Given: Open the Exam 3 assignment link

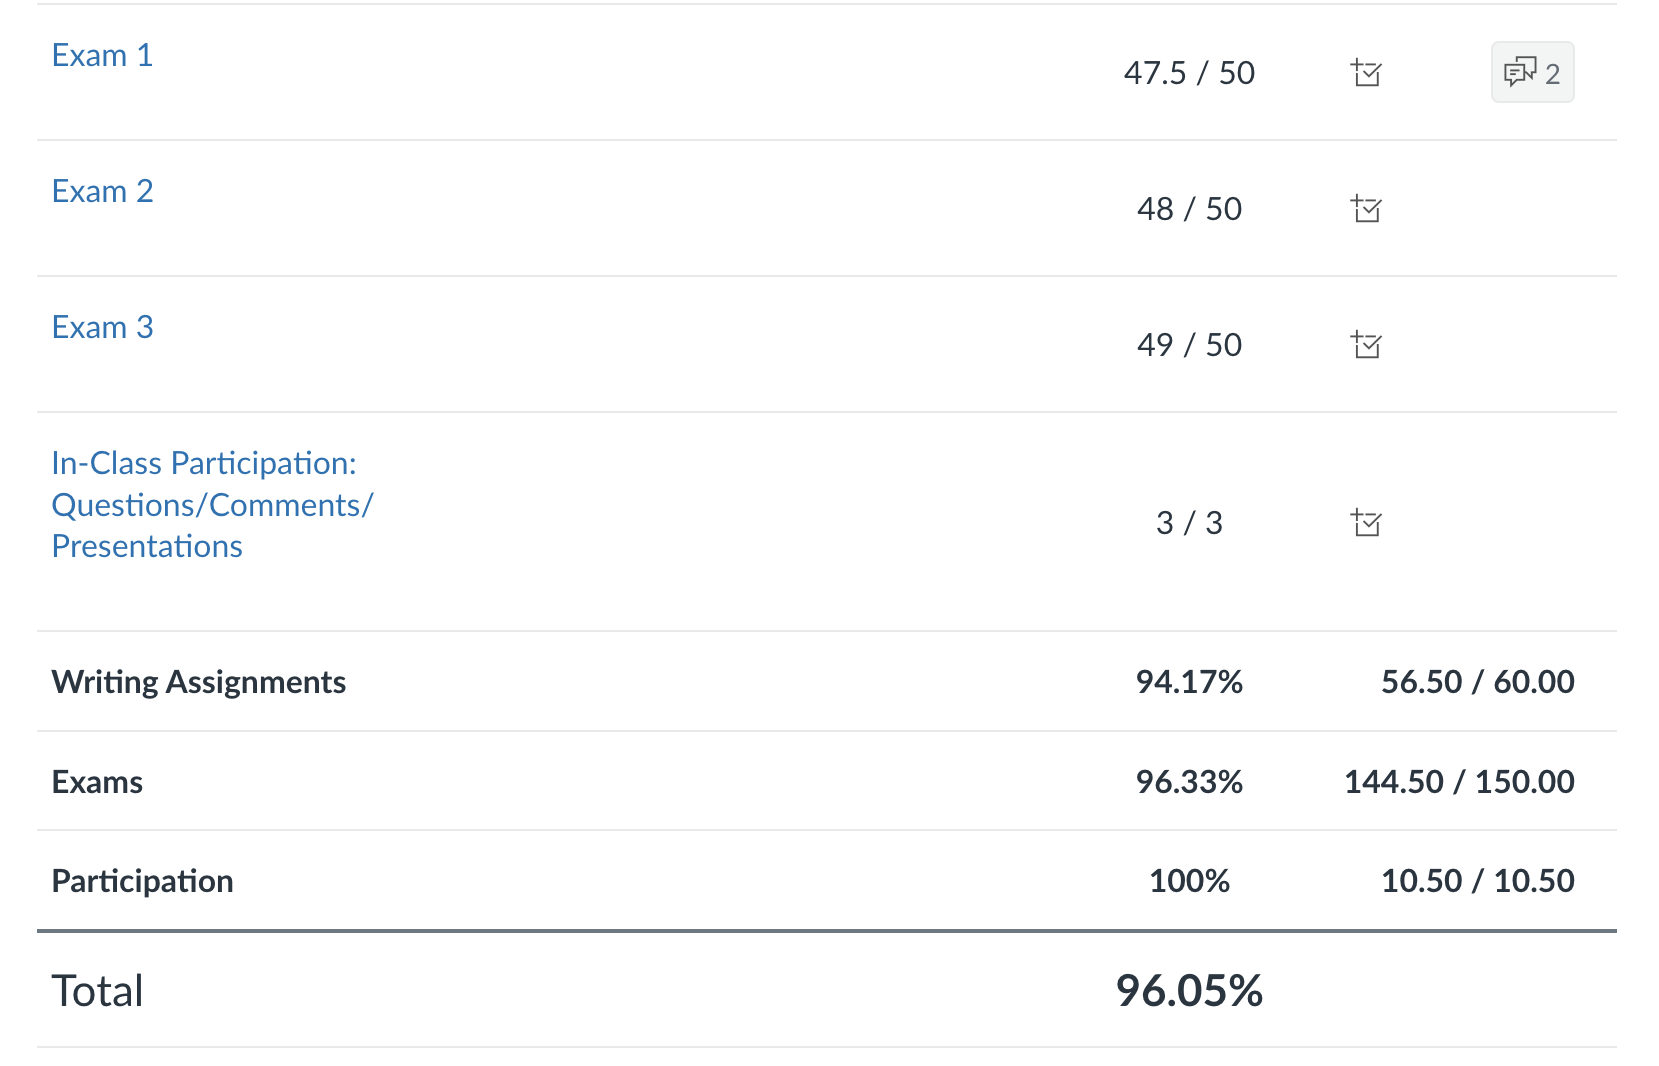Looking at the screenshot, I should click(x=102, y=327).
